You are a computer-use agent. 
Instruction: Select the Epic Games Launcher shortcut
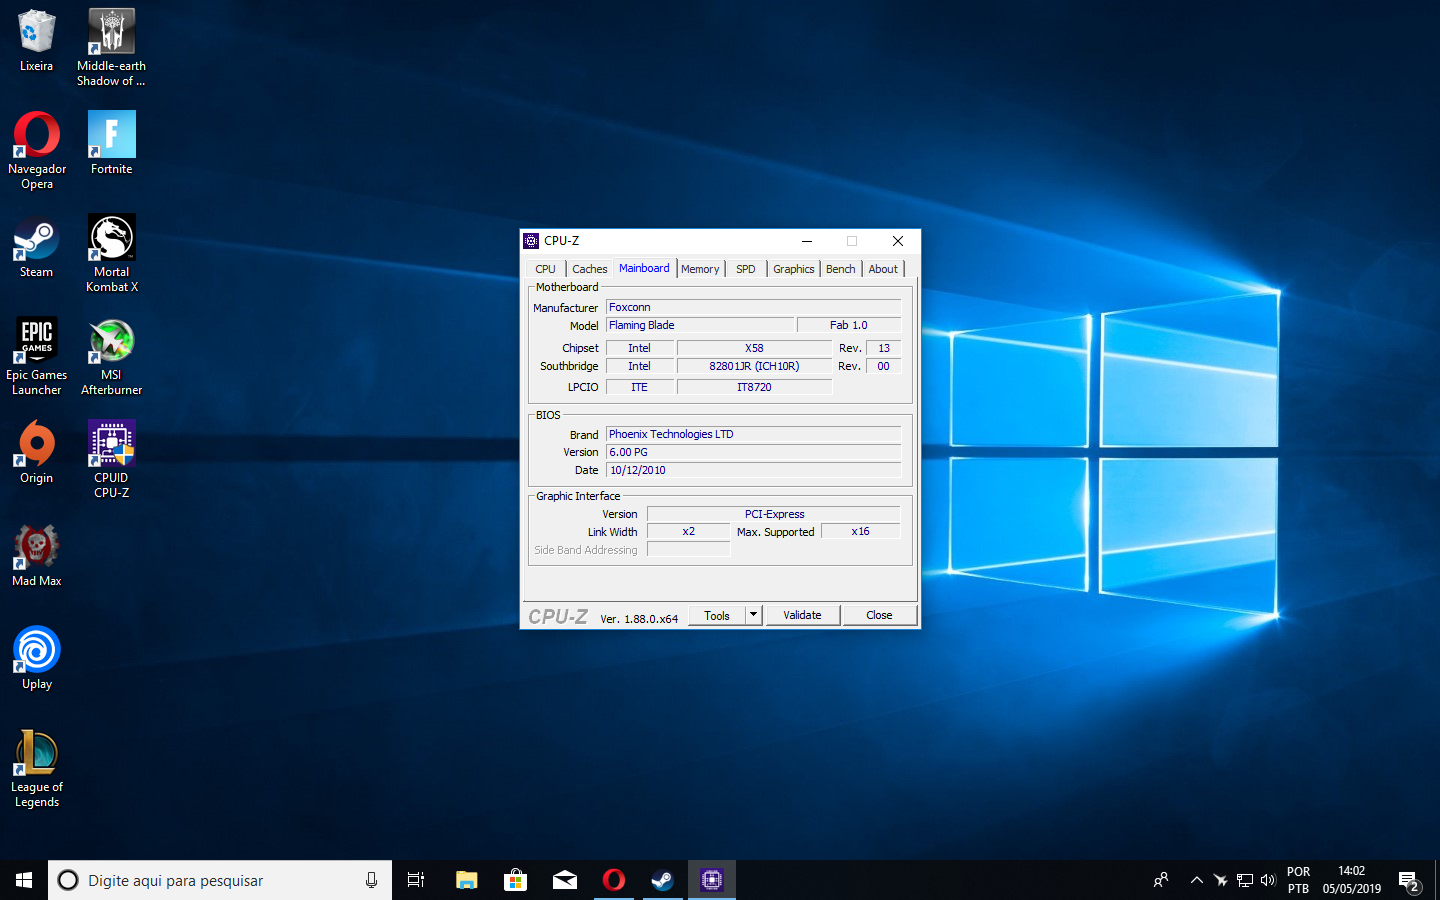tap(37, 356)
